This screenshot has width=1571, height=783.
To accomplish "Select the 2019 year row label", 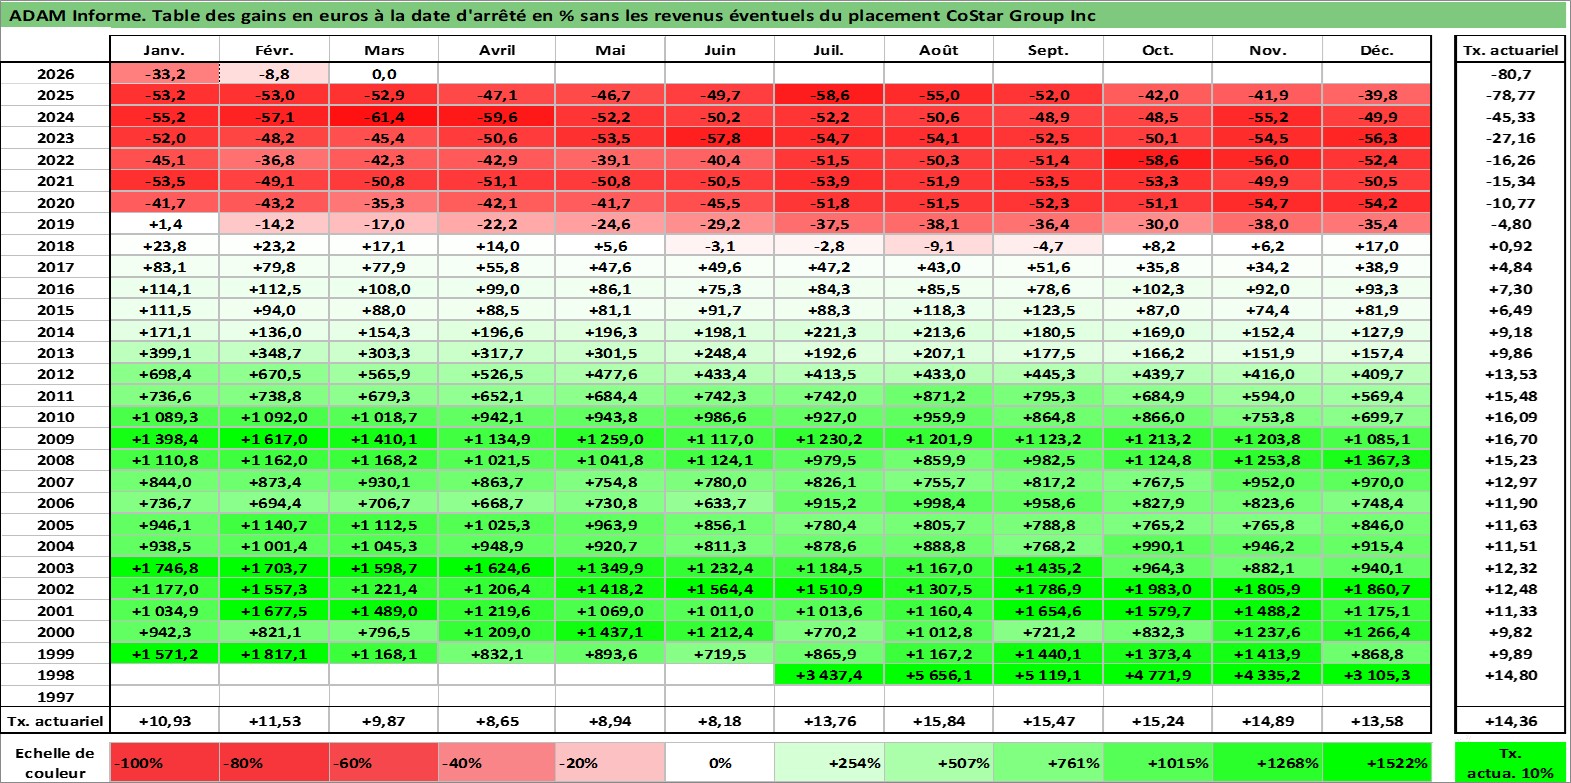I will click(55, 224).
